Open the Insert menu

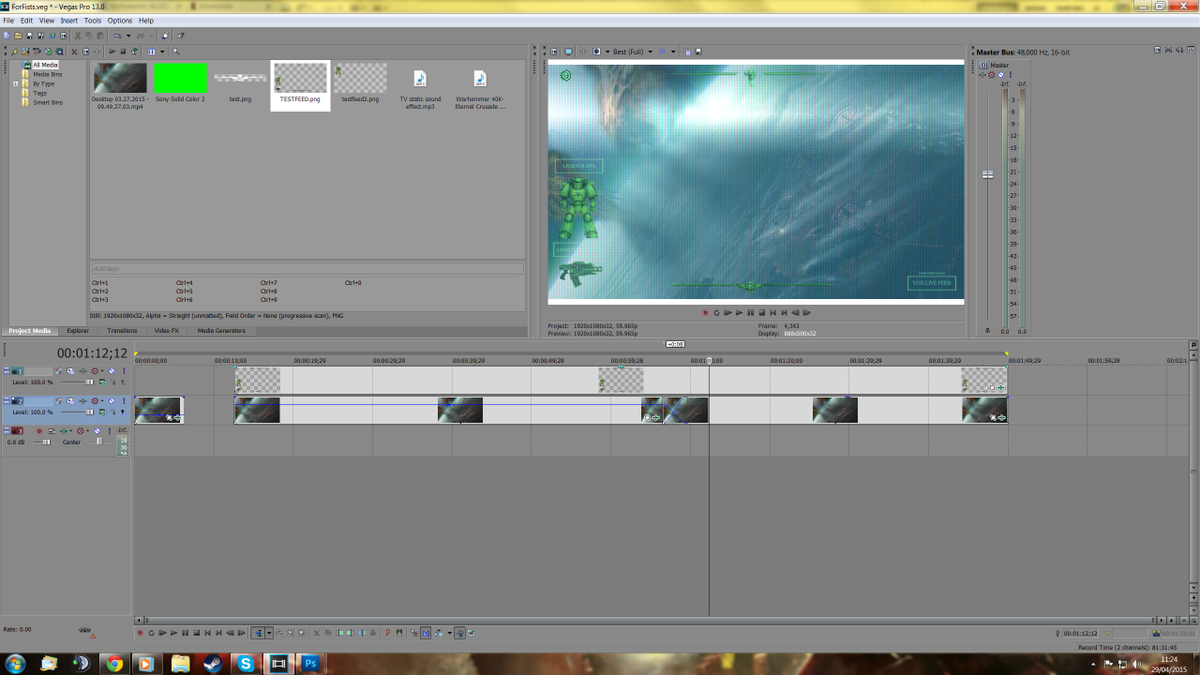[69, 20]
